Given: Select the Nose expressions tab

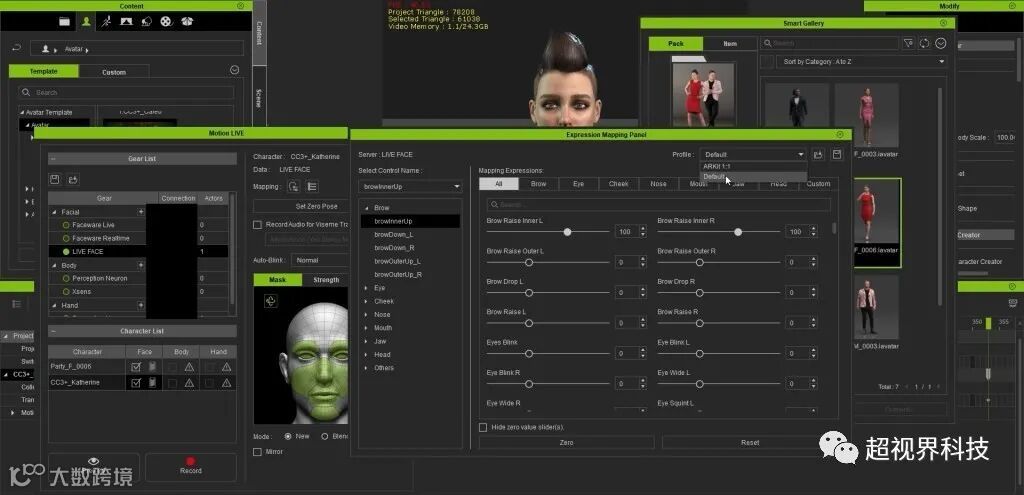Looking at the screenshot, I should pos(658,184).
